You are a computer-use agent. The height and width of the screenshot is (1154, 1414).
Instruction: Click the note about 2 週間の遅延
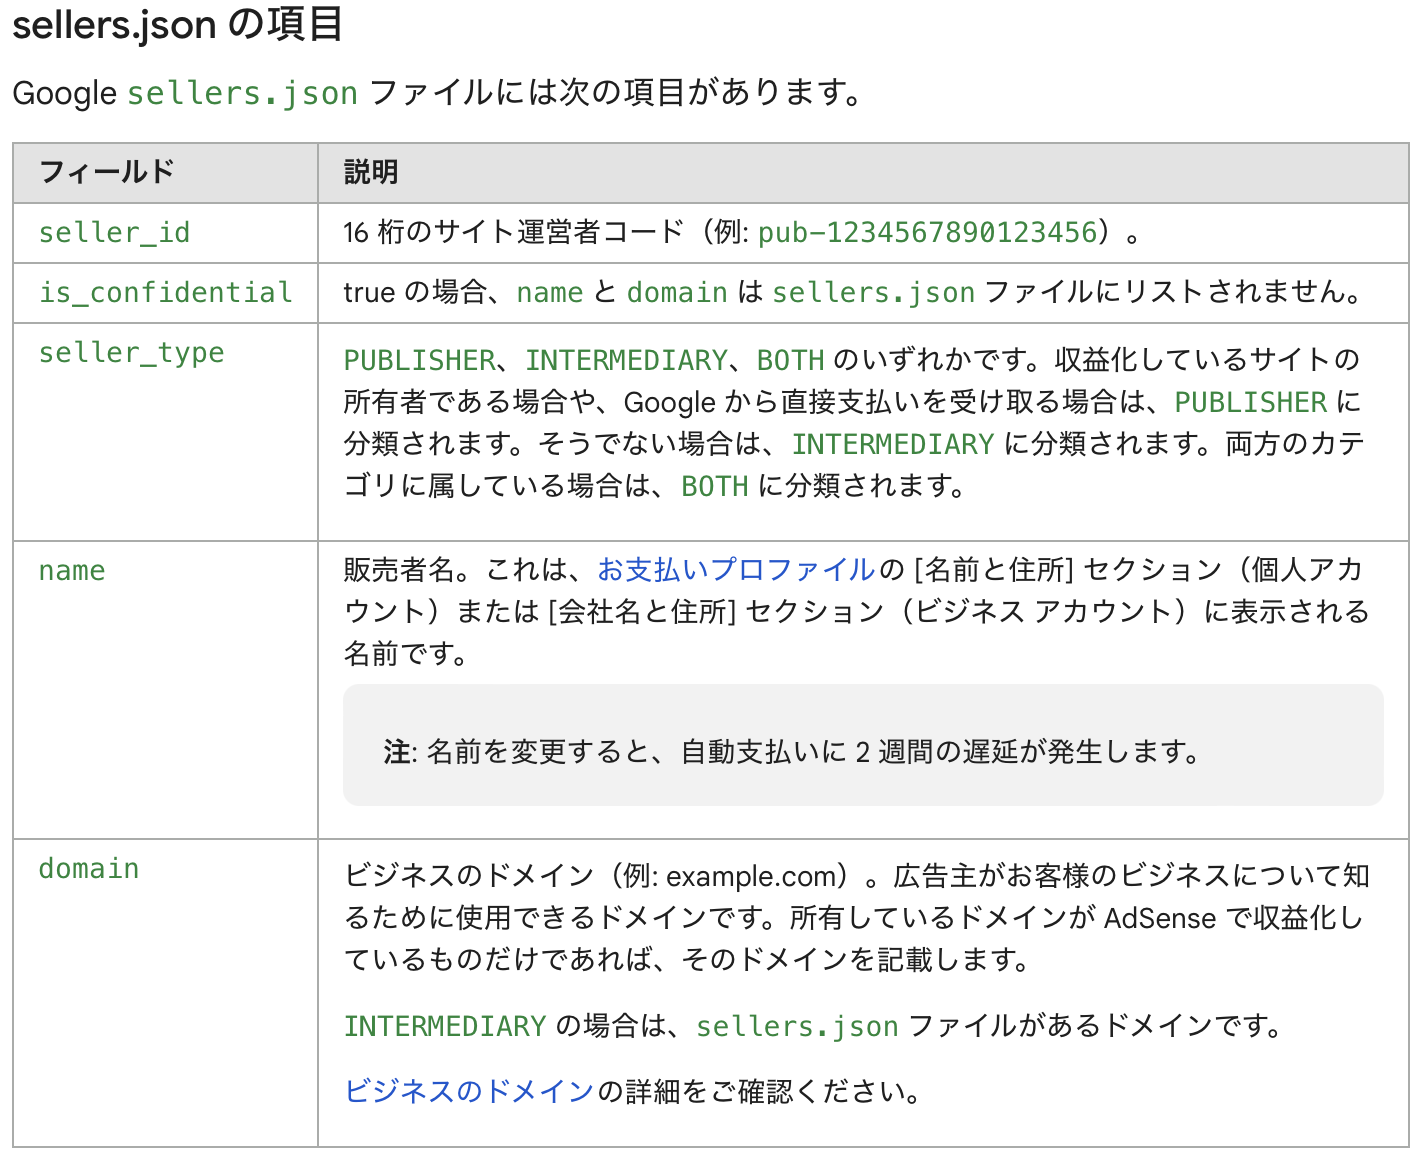coord(863,745)
